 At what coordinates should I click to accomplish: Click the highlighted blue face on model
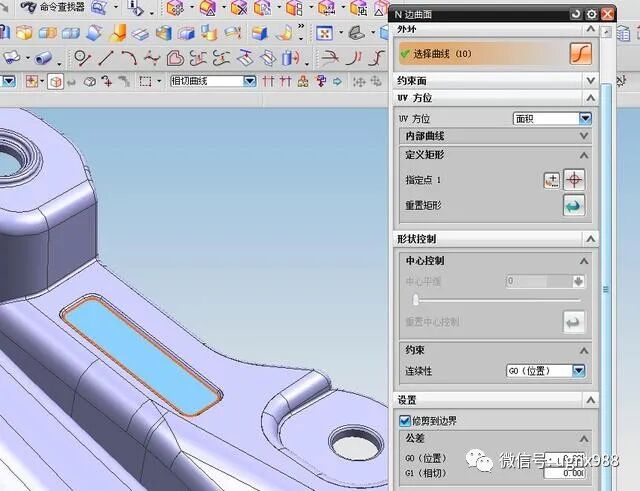tap(142, 357)
